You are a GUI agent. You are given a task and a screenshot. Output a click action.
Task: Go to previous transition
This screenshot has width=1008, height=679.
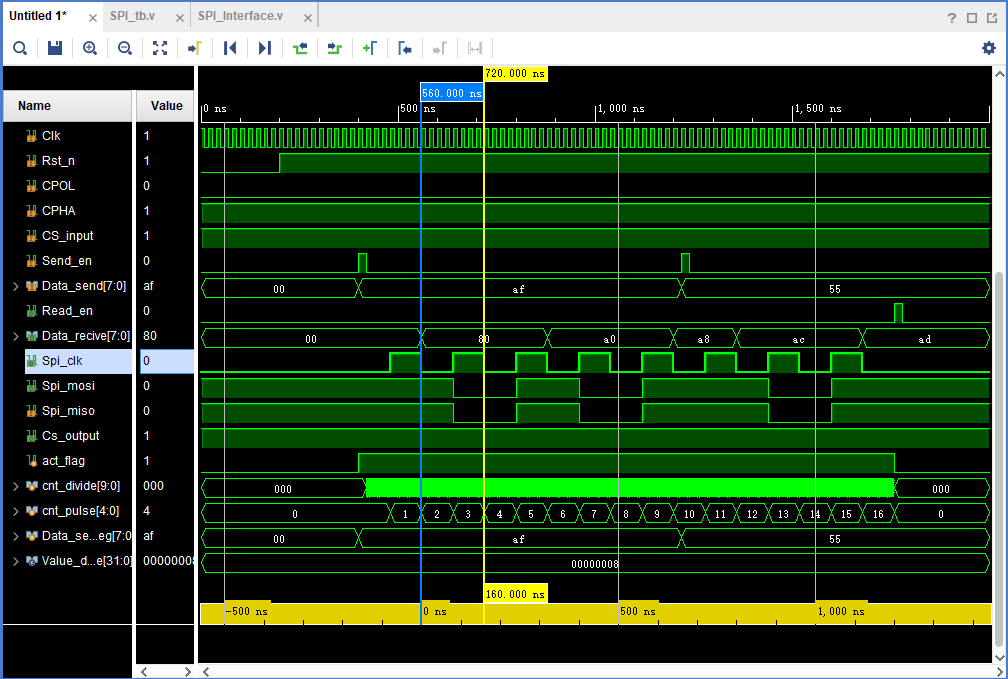point(300,48)
